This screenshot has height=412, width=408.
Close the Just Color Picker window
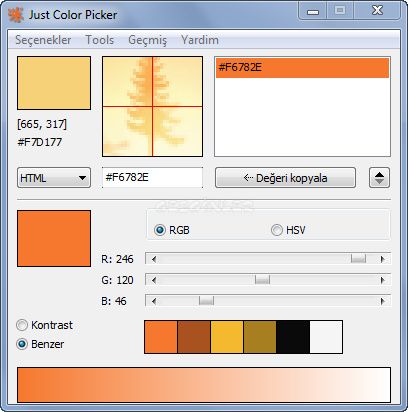coord(377,11)
